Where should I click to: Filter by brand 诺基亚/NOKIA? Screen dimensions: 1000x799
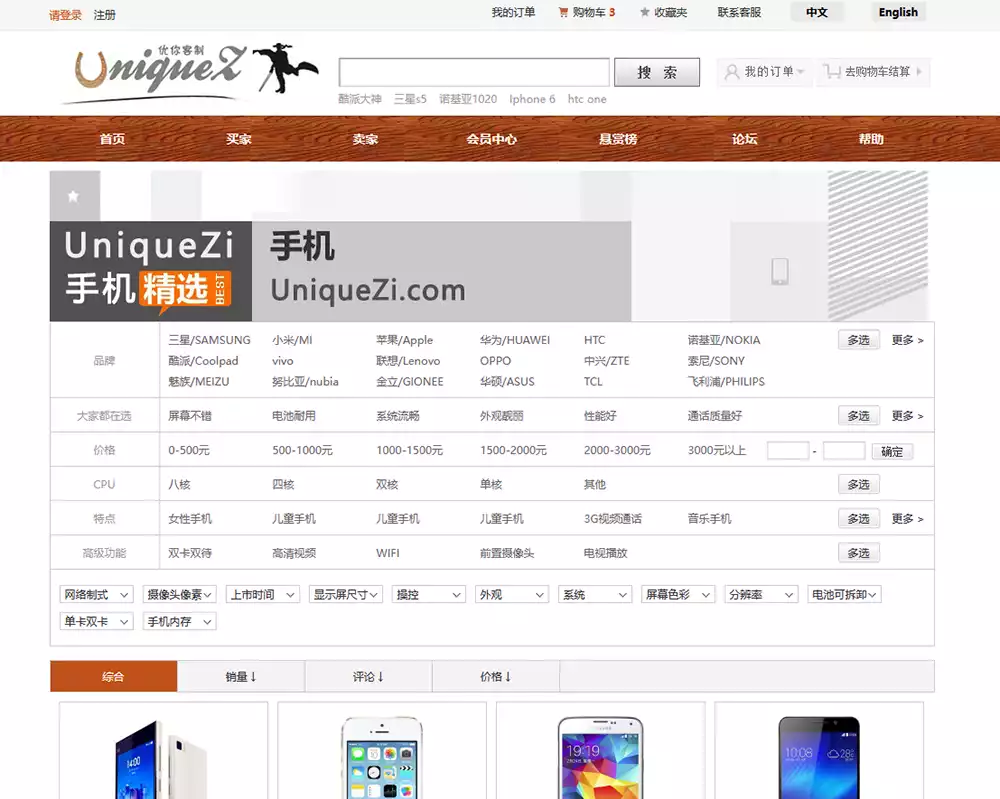pyautogui.click(x=724, y=340)
